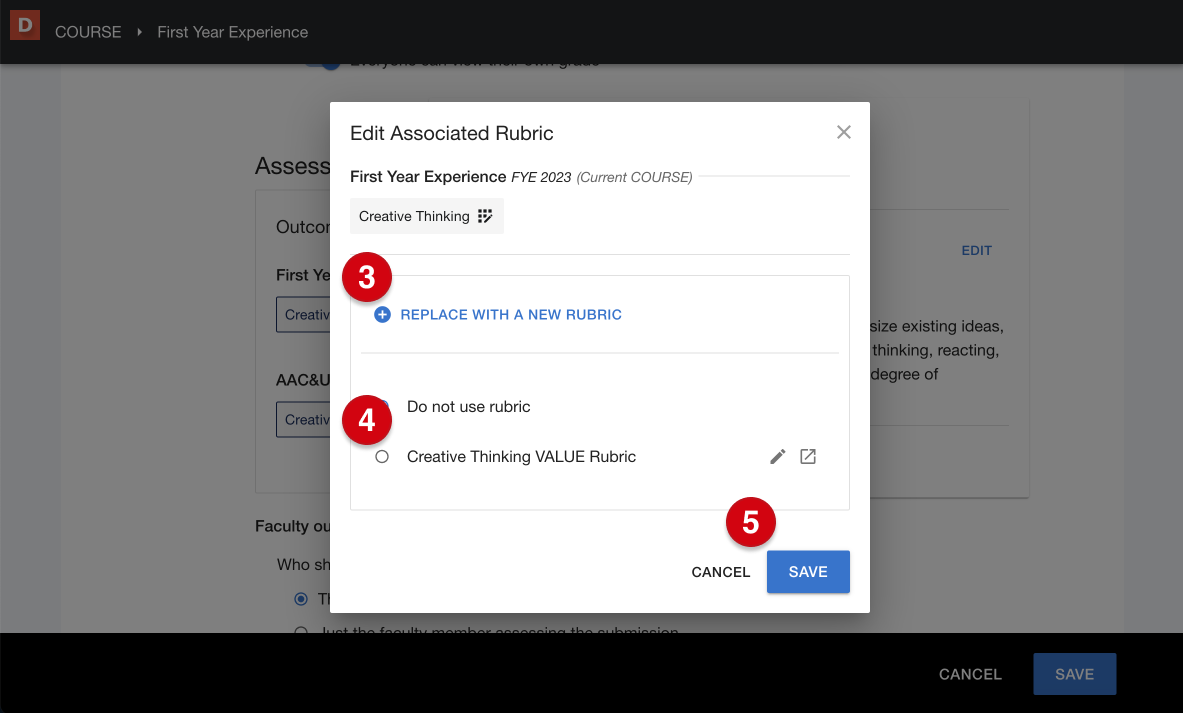Click Replace With a New Rubric
1183x713 pixels.
click(x=511, y=315)
